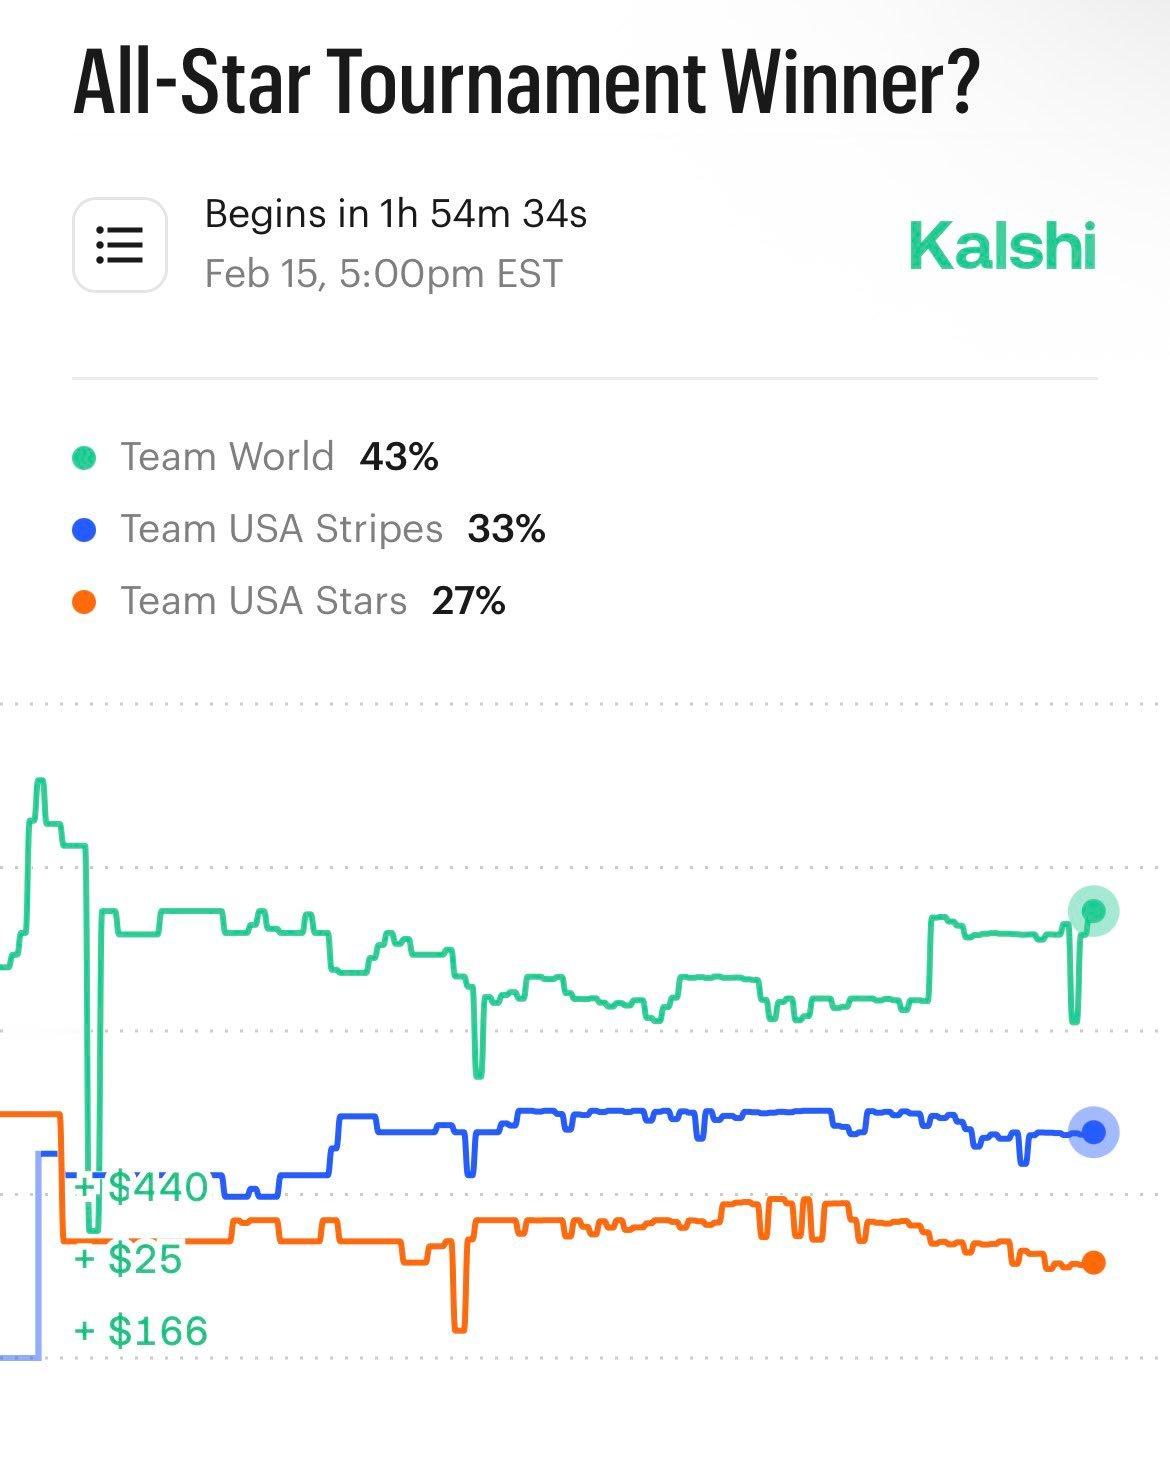1170x1457 pixels.
Task: Click blue endpoint marker on chart
Action: pos(1093,1132)
